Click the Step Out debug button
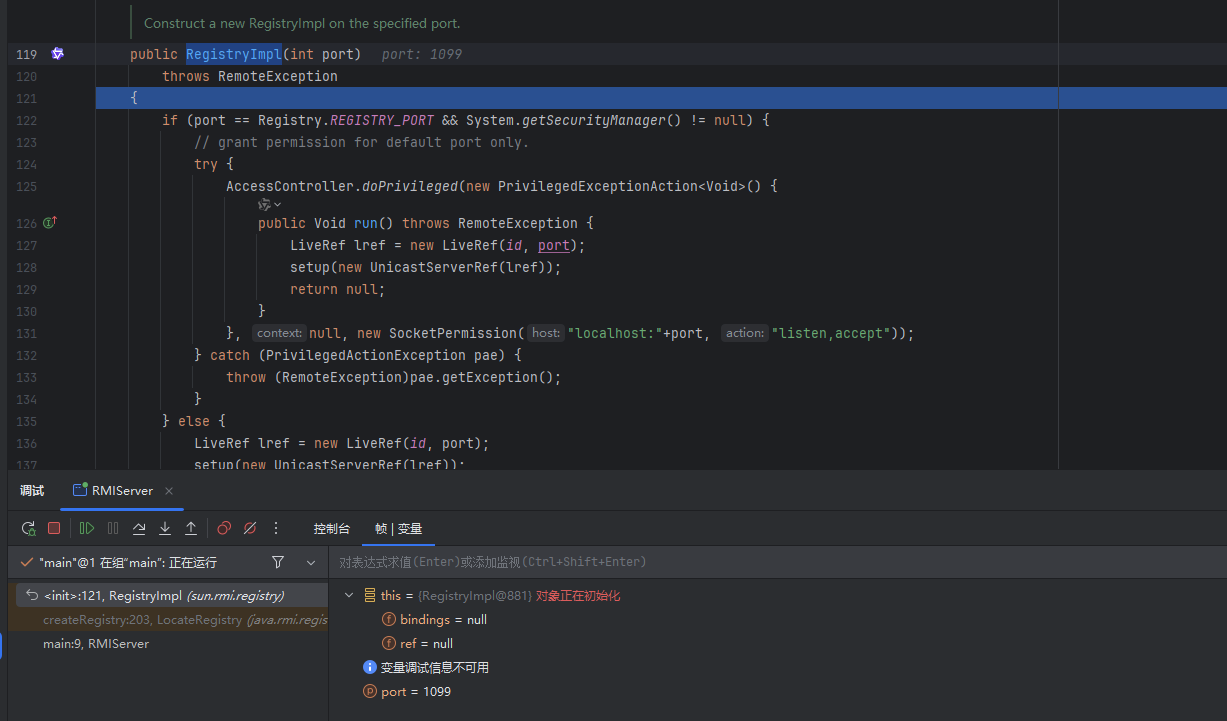The width and height of the screenshot is (1227, 721). click(x=191, y=528)
